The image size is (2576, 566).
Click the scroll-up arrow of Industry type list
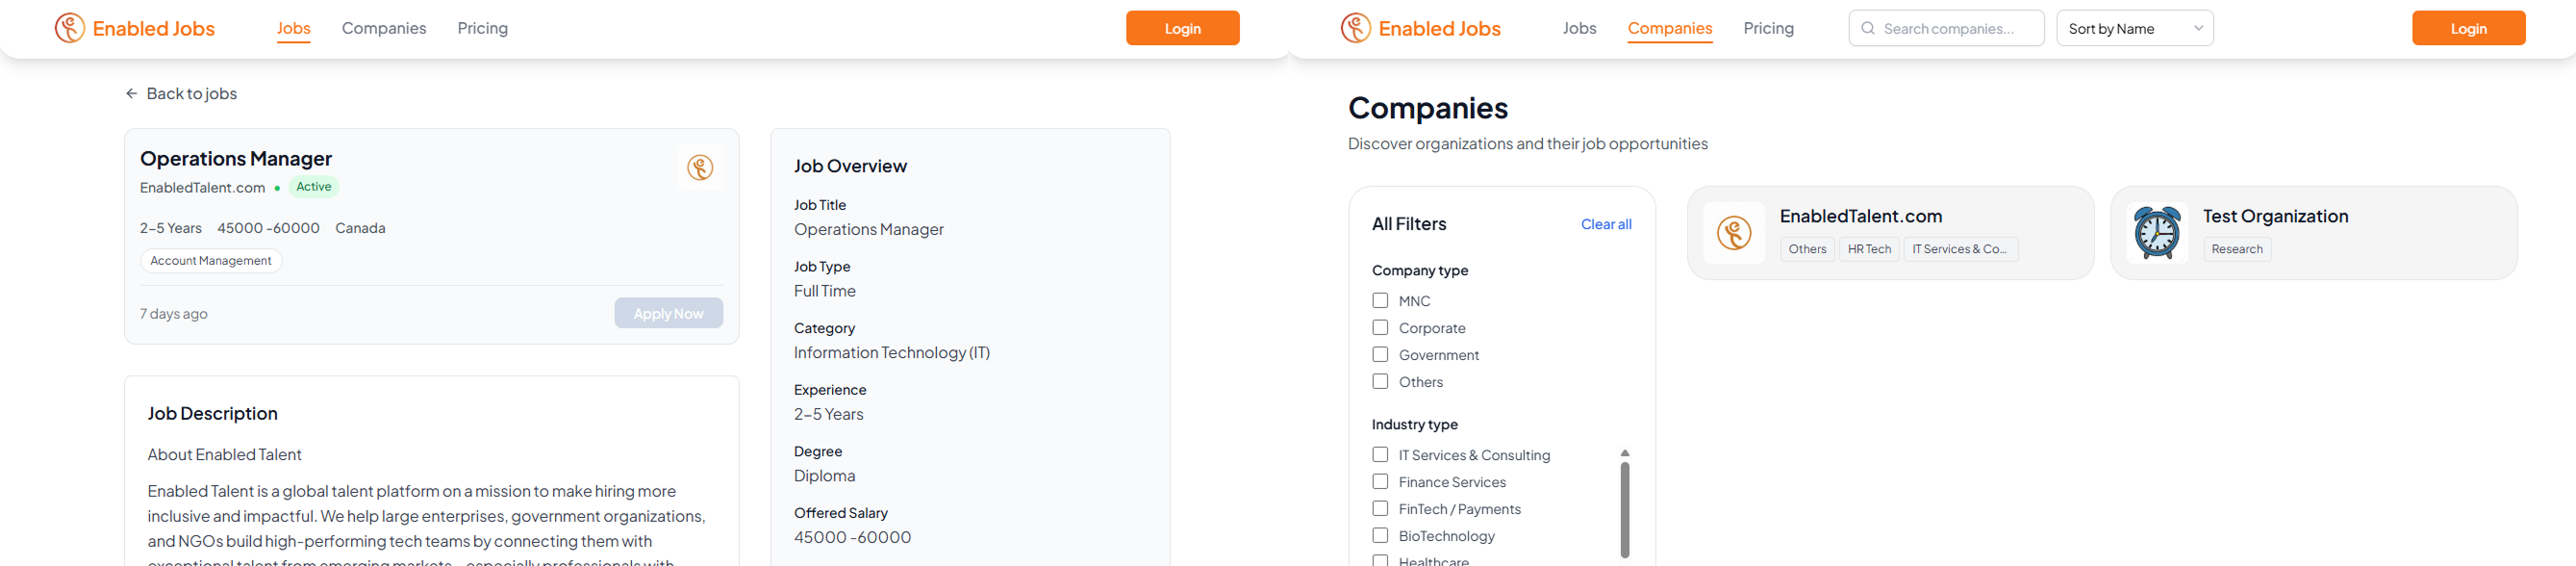1625,453
